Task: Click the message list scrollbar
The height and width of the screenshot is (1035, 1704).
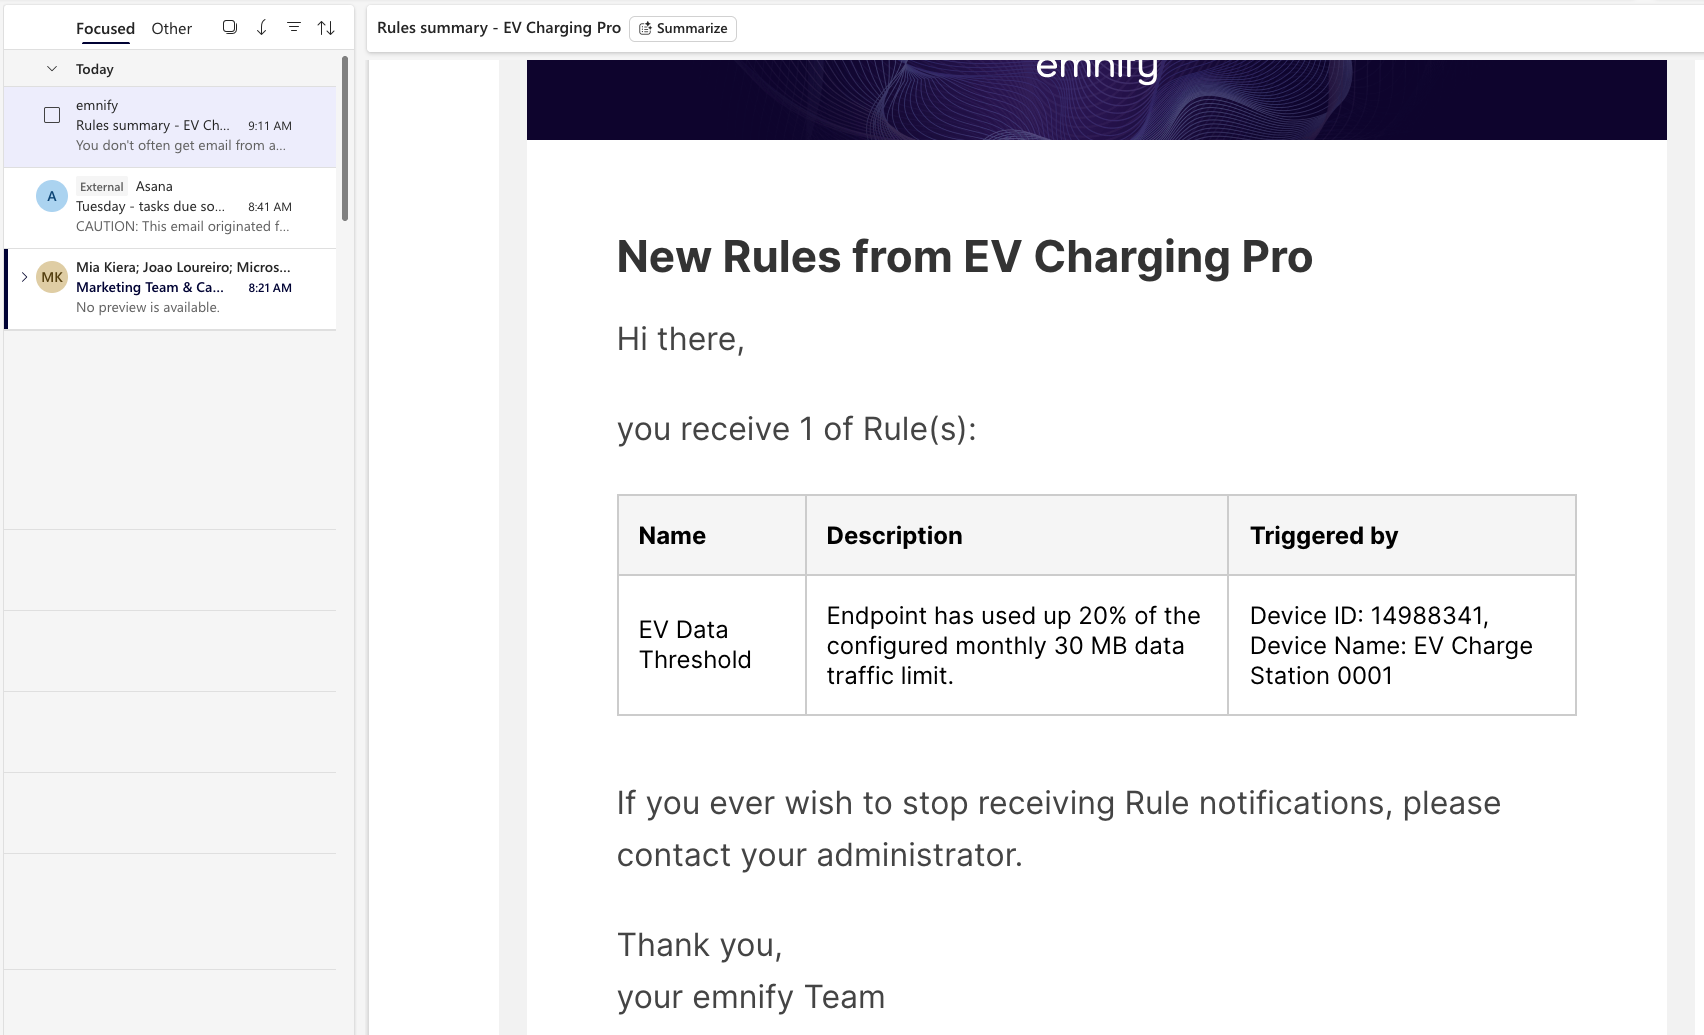Action: (345, 138)
